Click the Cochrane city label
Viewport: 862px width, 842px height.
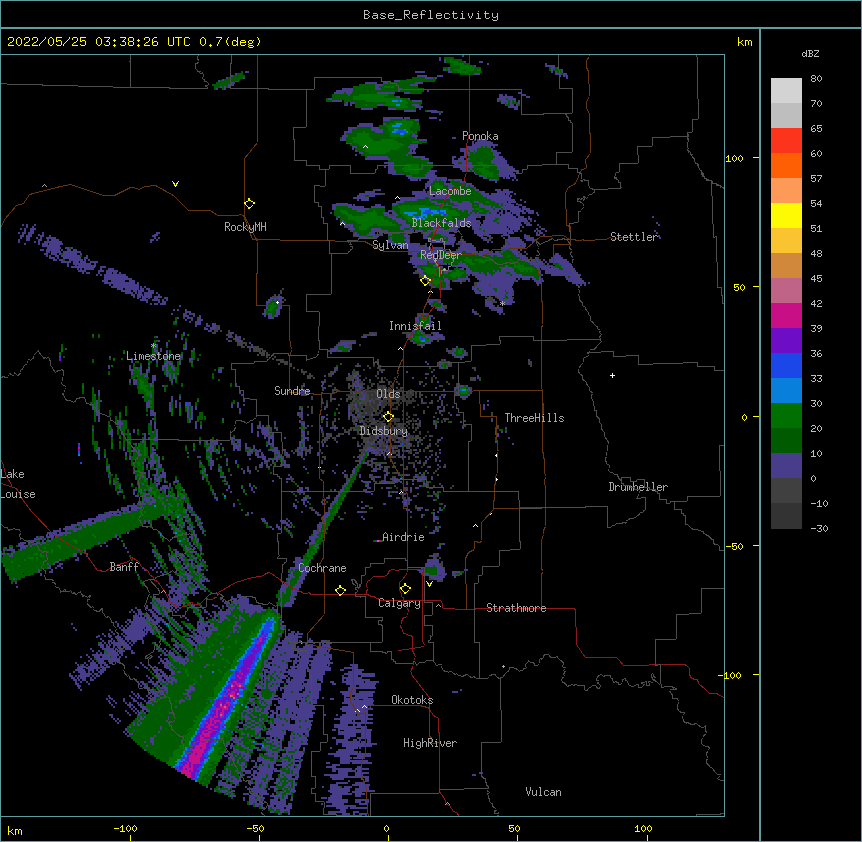(322, 568)
